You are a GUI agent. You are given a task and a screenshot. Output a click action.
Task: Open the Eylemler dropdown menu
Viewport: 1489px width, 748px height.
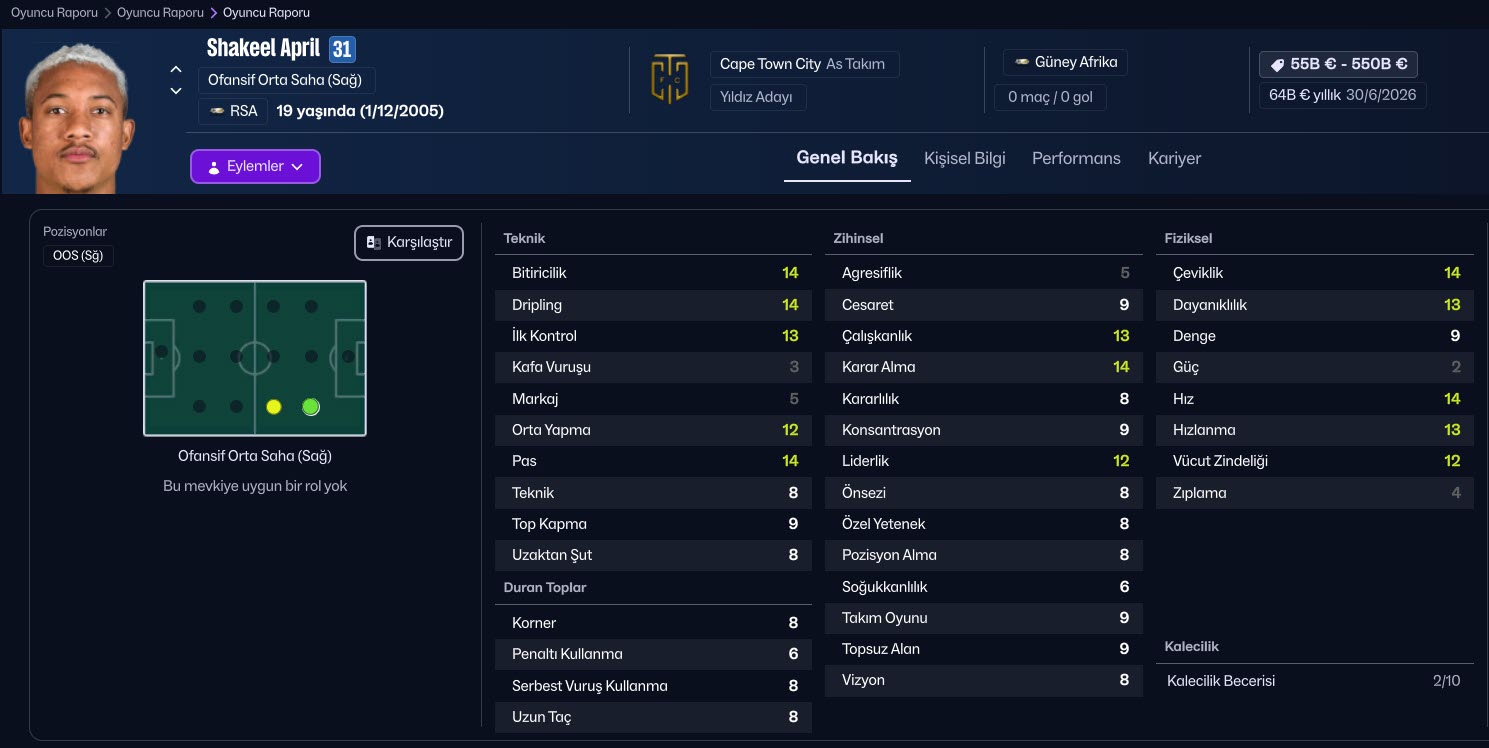pos(255,167)
